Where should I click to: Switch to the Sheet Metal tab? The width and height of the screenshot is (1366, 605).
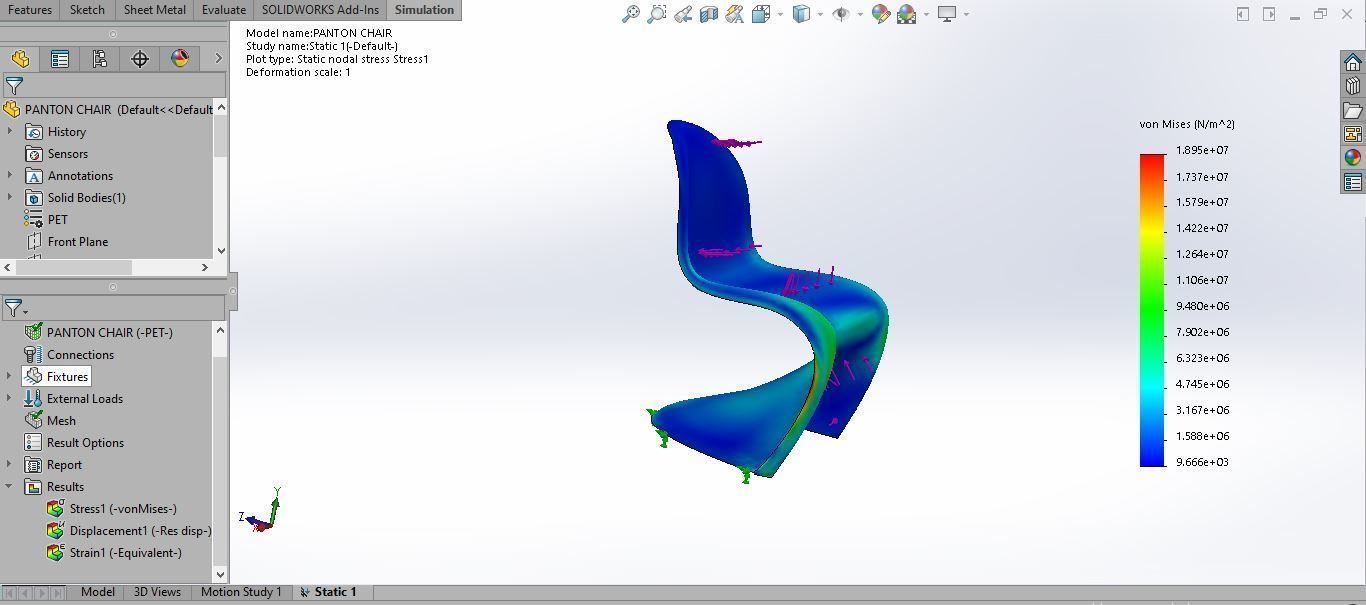pyautogui.click(x=154, y=10)
